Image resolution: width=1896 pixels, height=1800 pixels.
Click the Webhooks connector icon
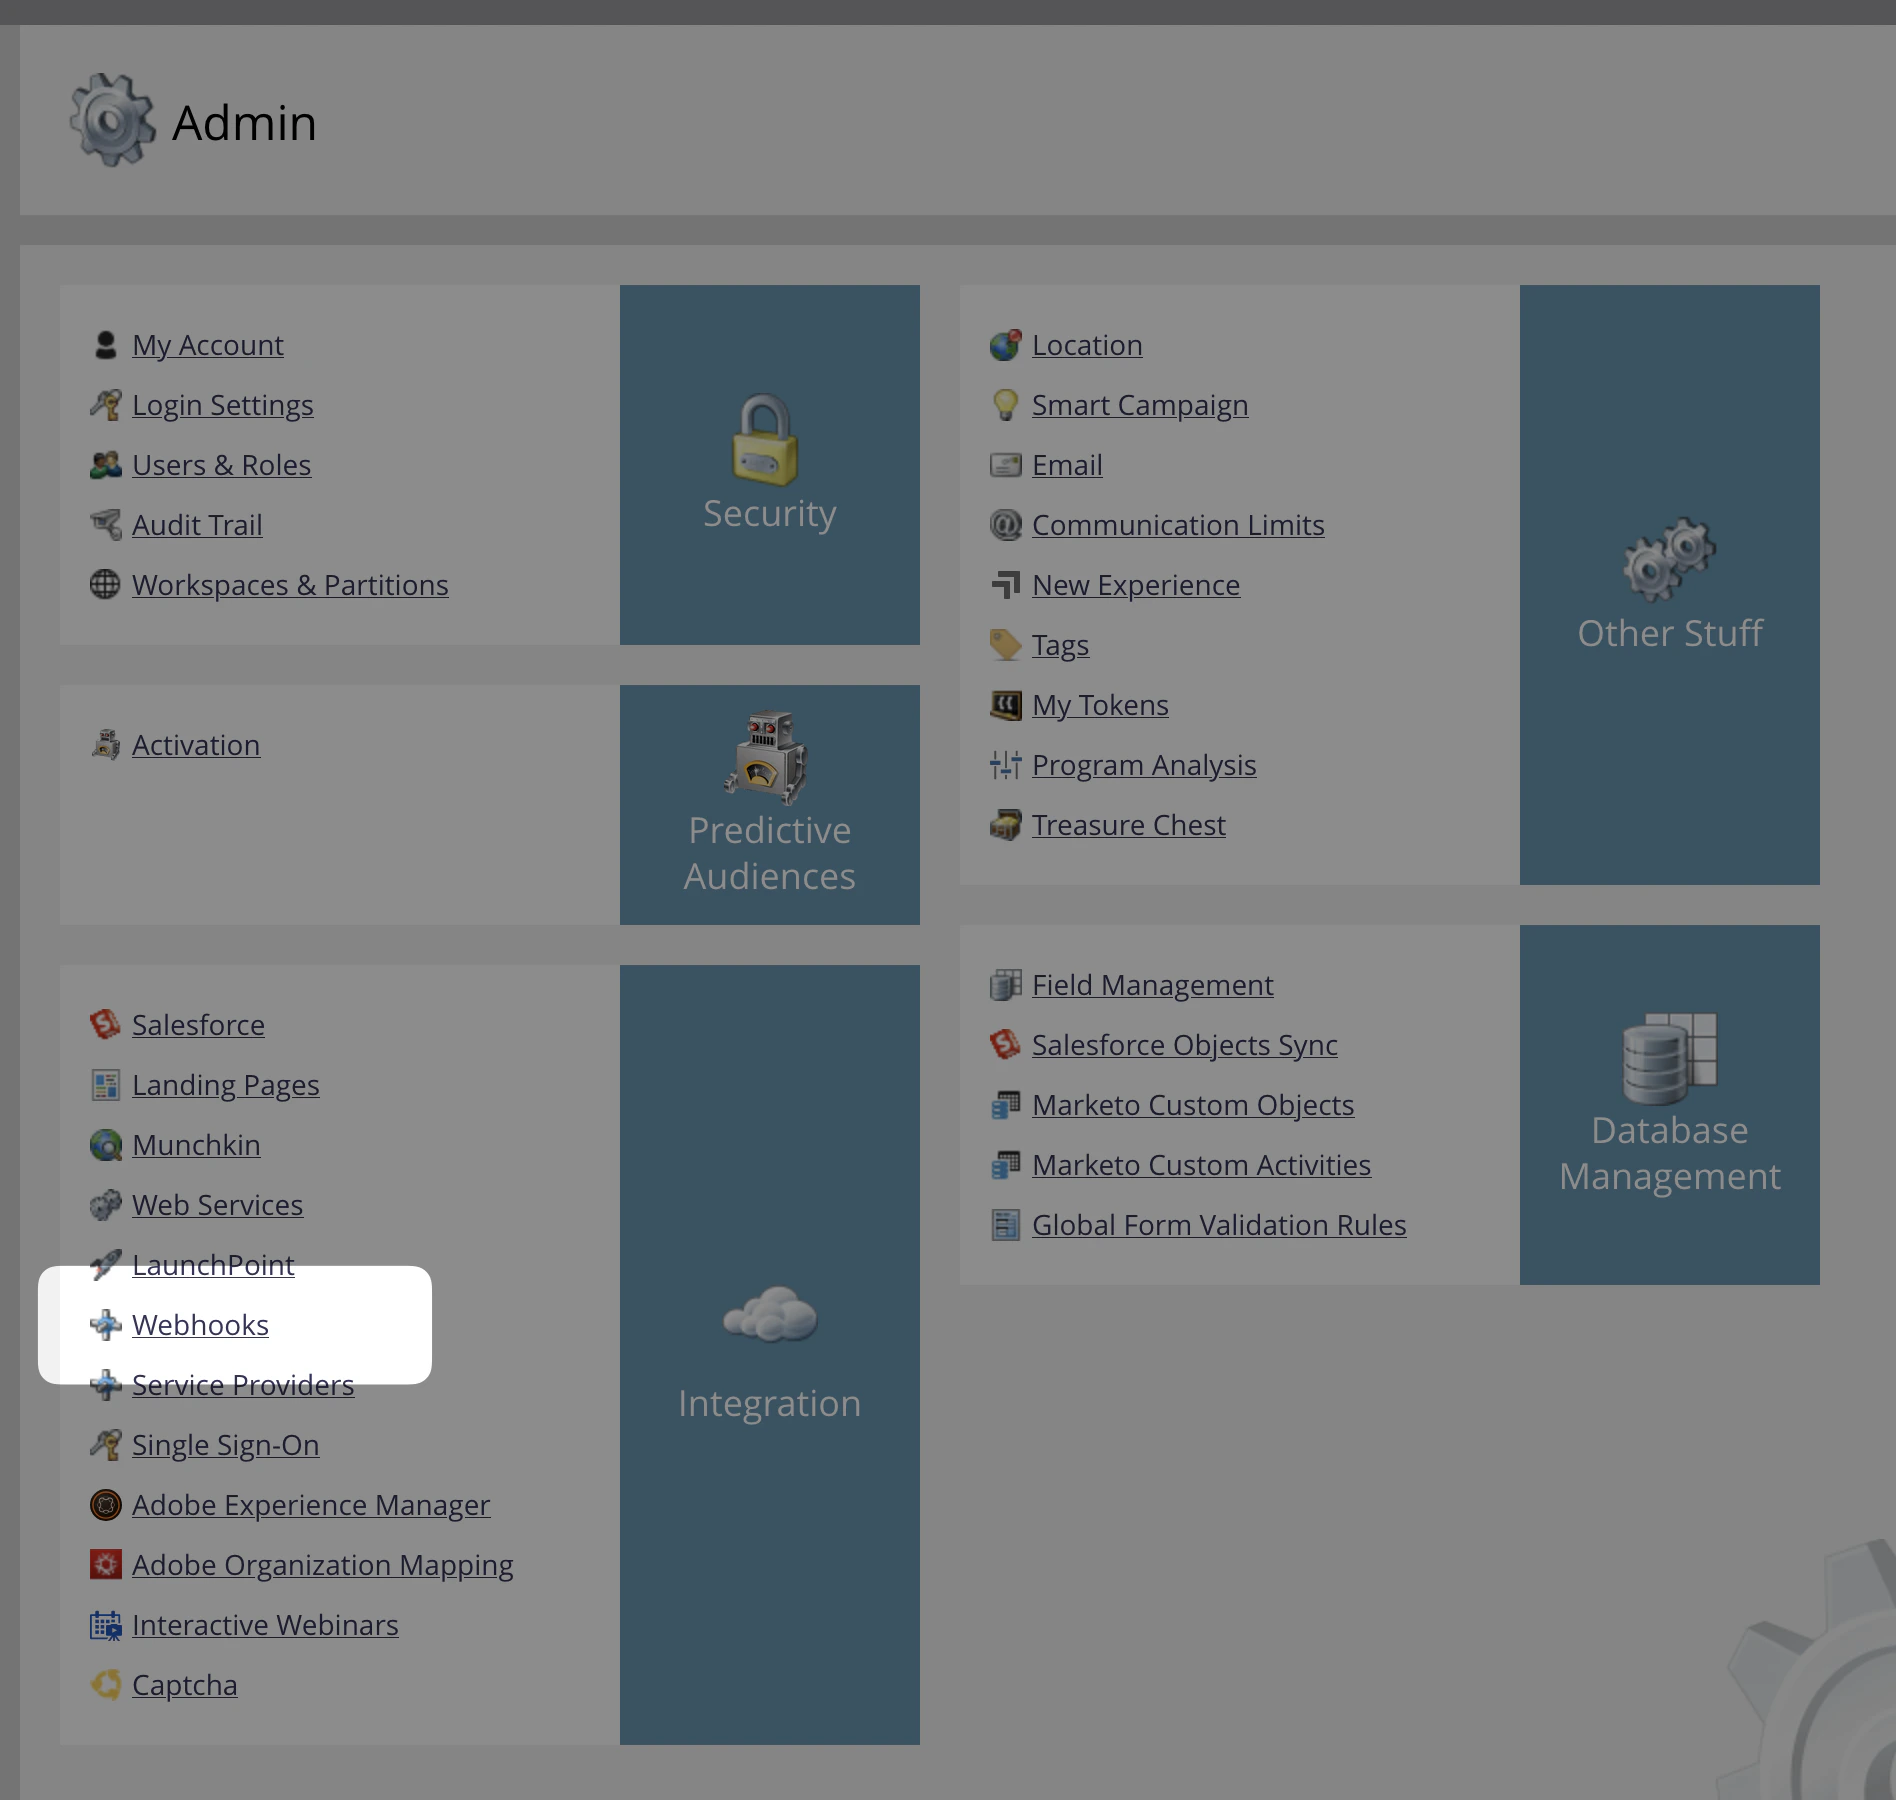click(105, 1325)
